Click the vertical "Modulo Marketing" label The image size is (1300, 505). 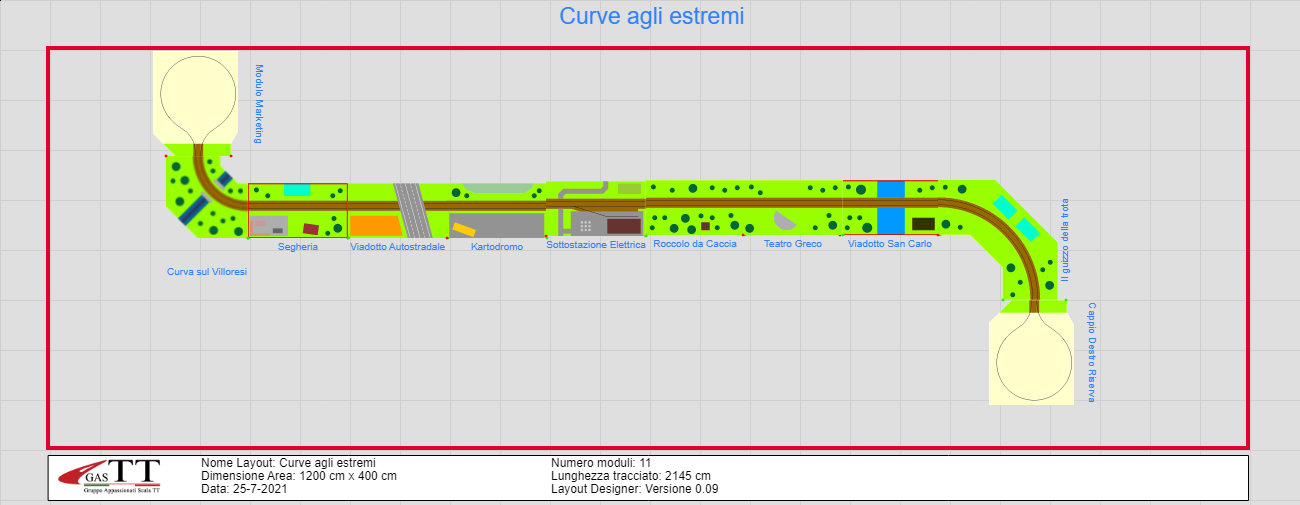pyautogui.click(x=258, y=104)
